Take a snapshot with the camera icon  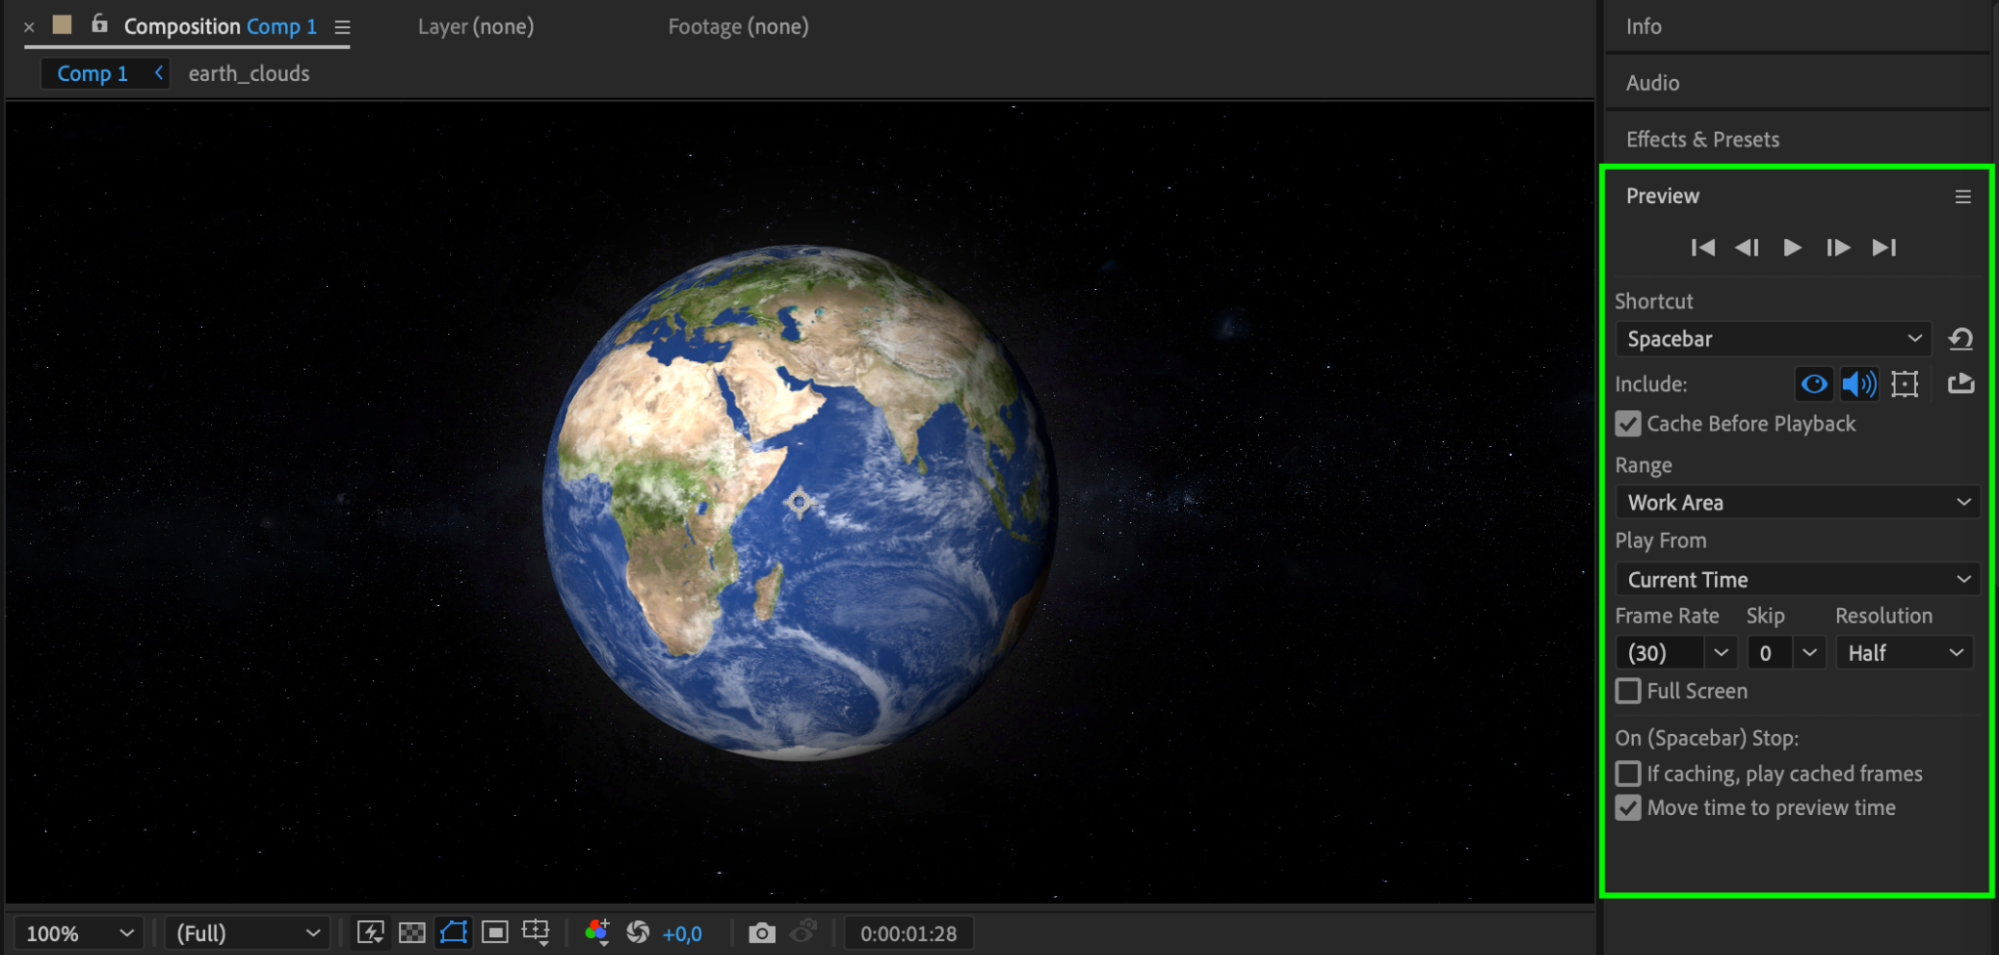tap(761, 933)
